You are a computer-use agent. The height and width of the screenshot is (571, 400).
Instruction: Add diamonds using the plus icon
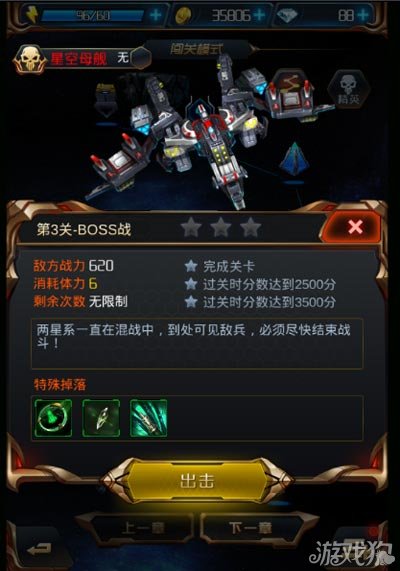(x=363, y=15)
